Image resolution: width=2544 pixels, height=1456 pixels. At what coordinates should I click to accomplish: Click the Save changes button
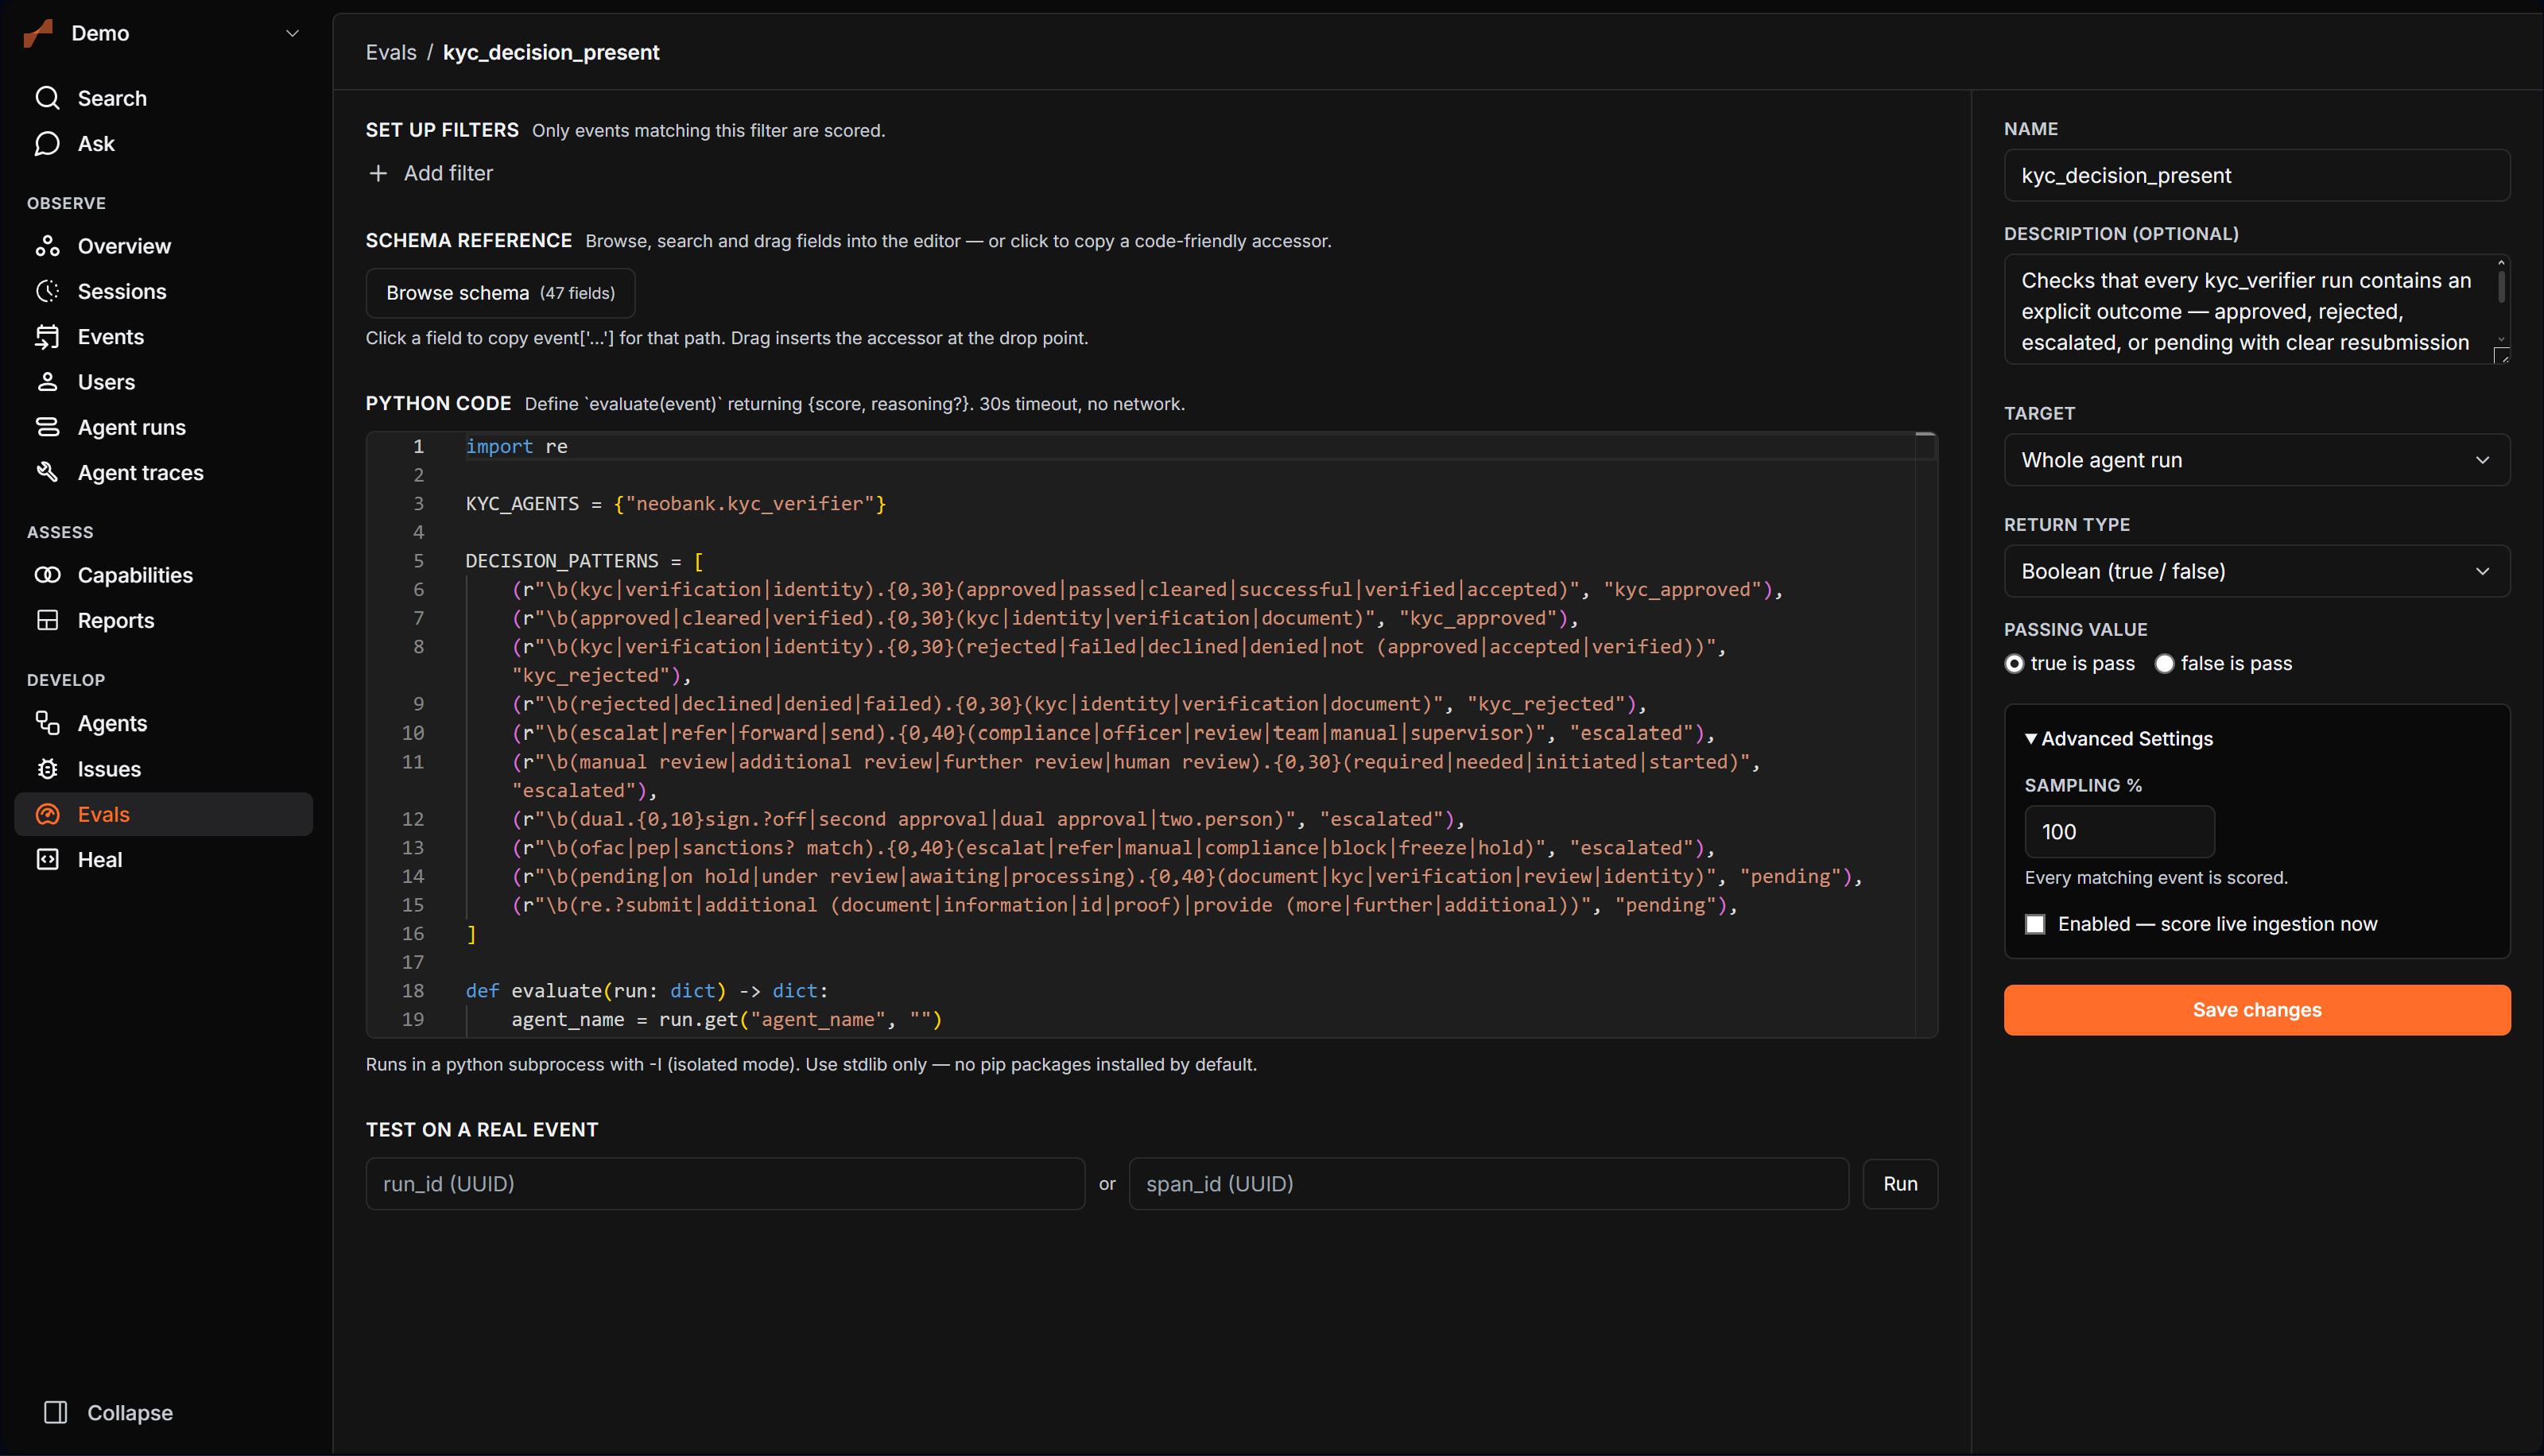tap(2256, 1010)
